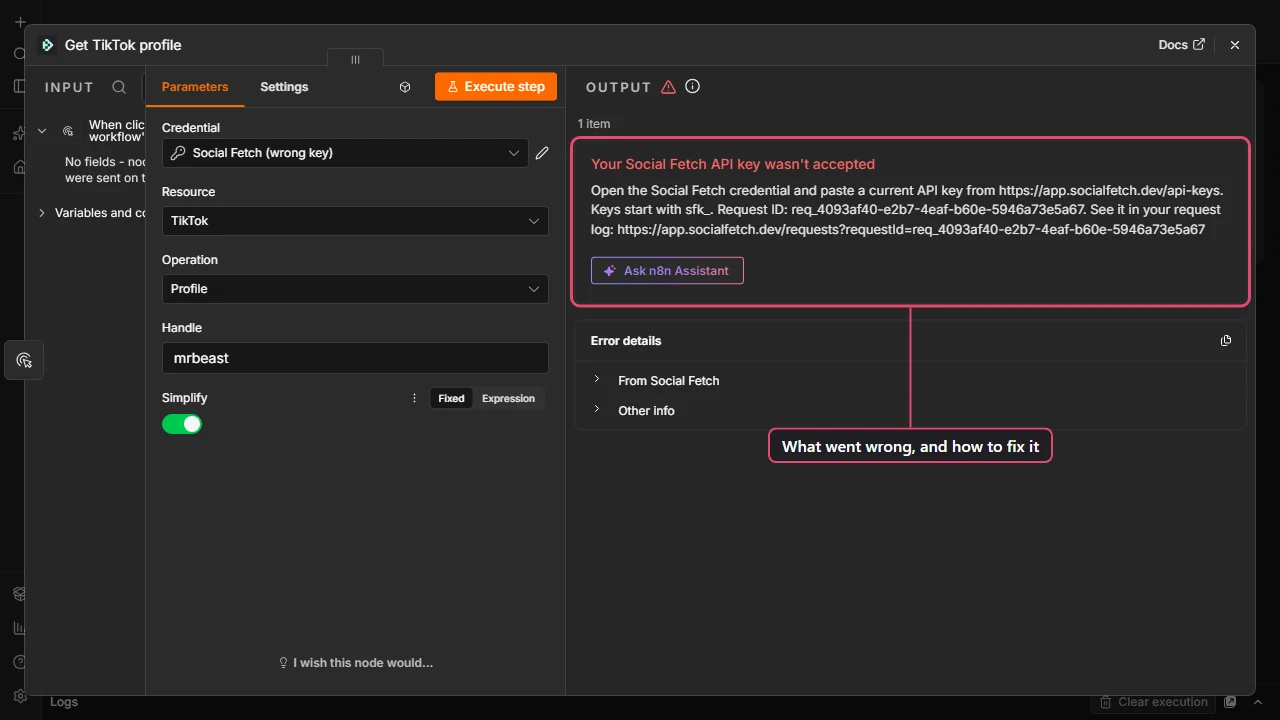Image resolution: width=1280 pixels, height=720 pixels.
Task: Click the panel drag handle above Settings
Action: click(x=355, y=60)
